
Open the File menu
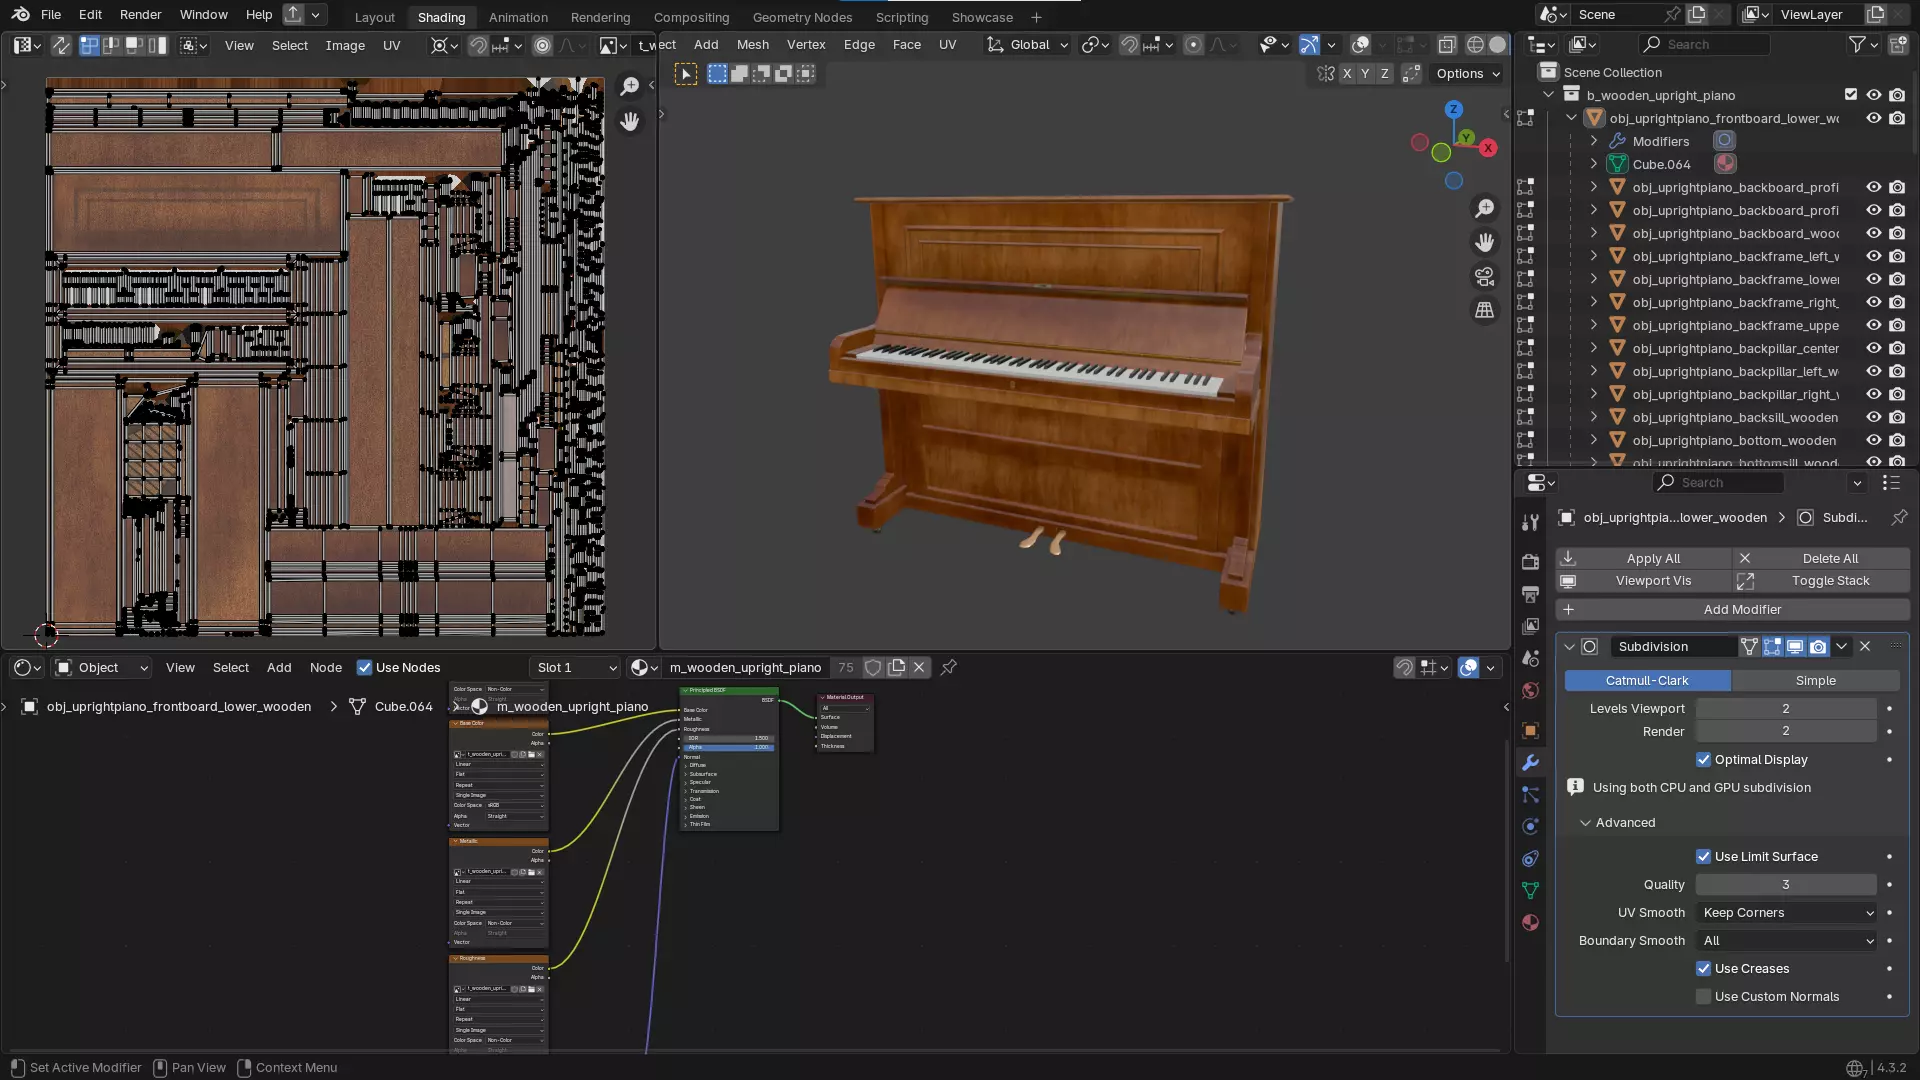(51, 14)
